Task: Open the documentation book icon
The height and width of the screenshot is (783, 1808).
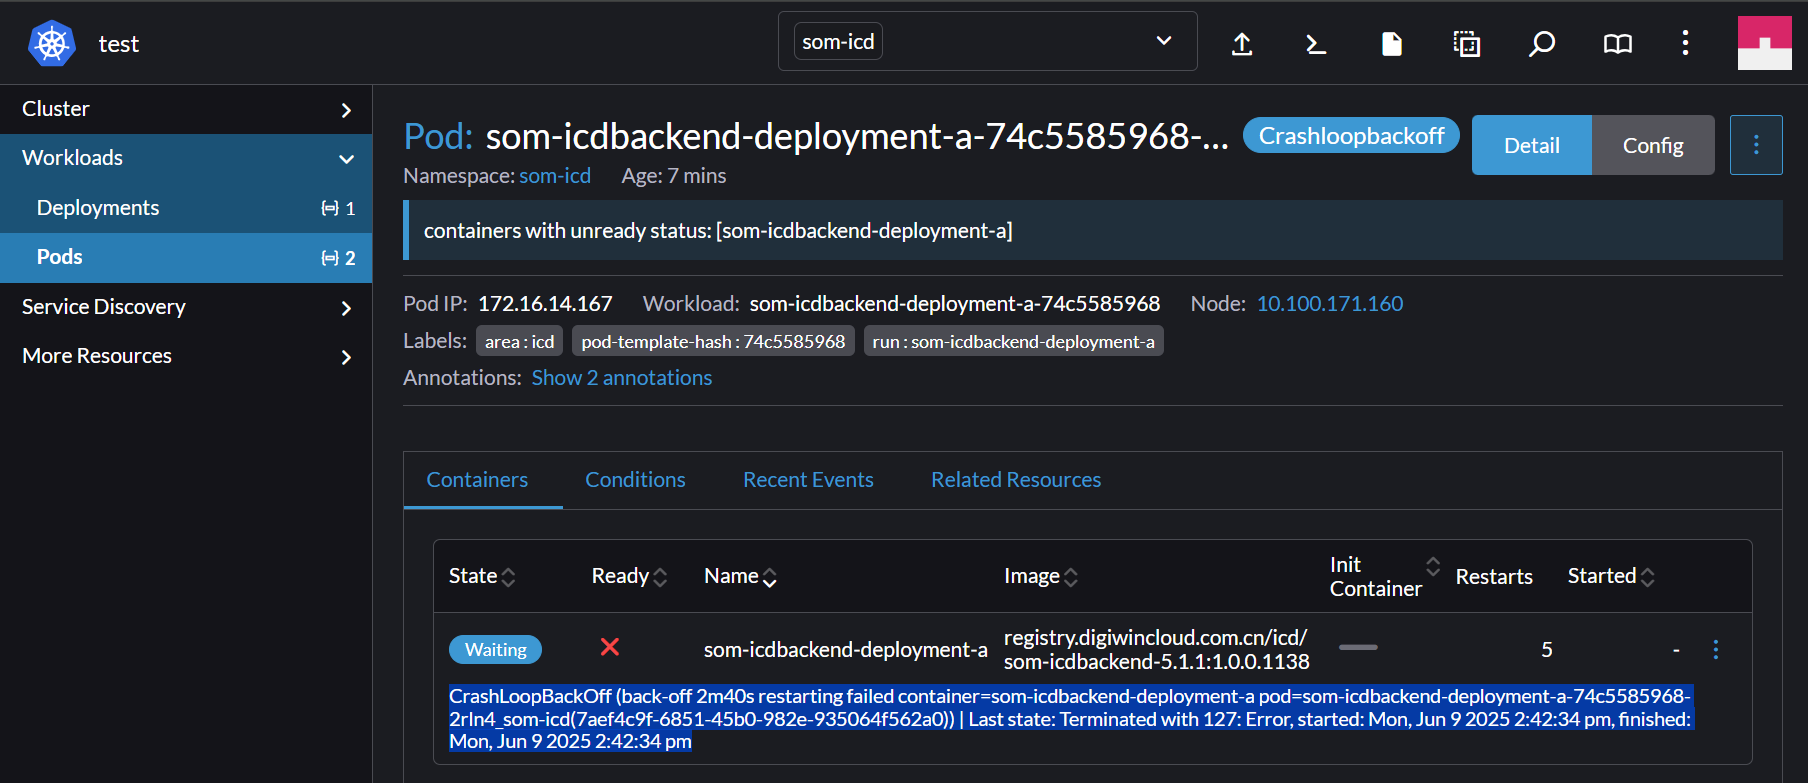Action: [x=1618, y=44]
